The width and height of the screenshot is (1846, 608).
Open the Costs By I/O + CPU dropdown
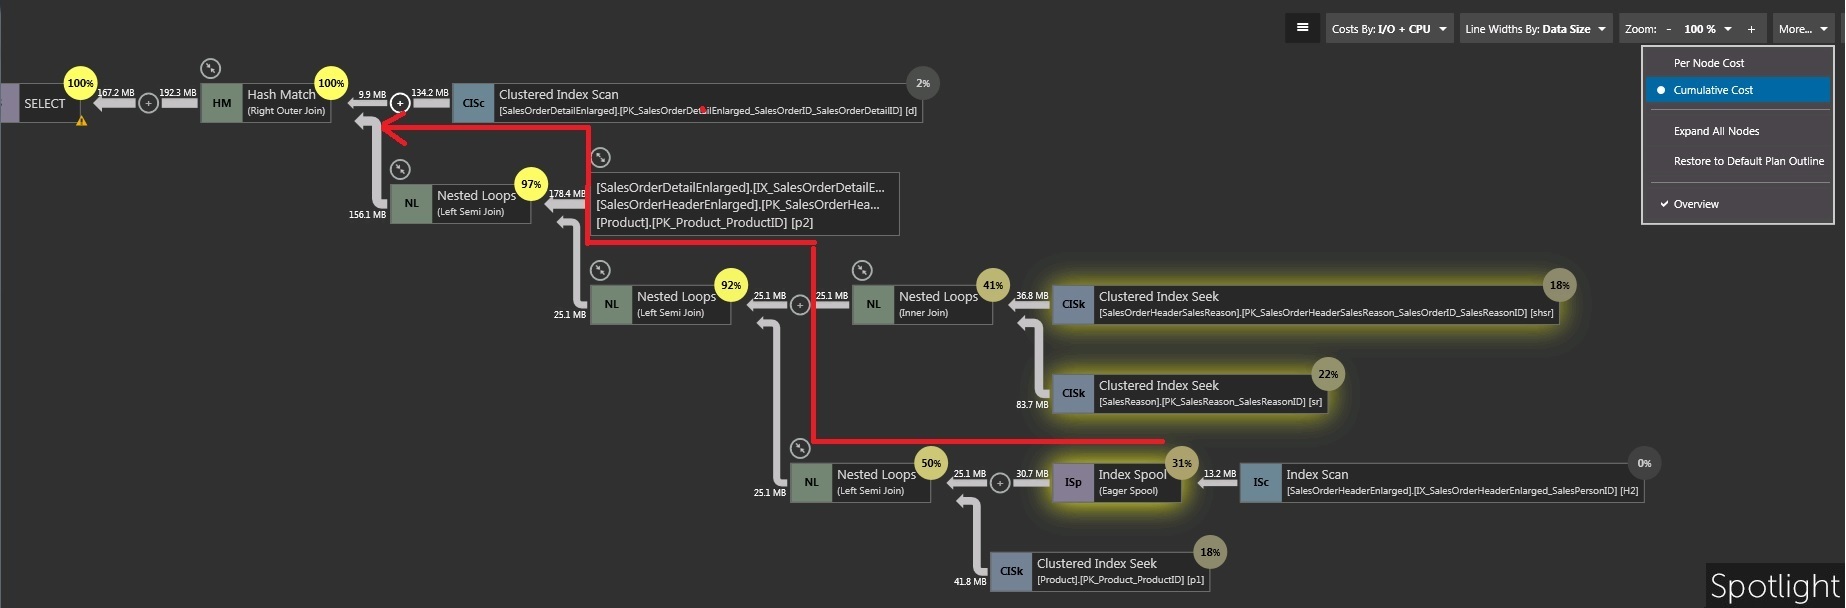coord(1389,29)
